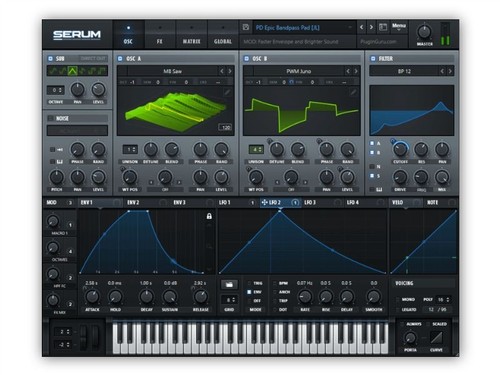Viewport: 500px width, 375px height.
Task: Open the FX tab
Action: click(x=160, y=35)
